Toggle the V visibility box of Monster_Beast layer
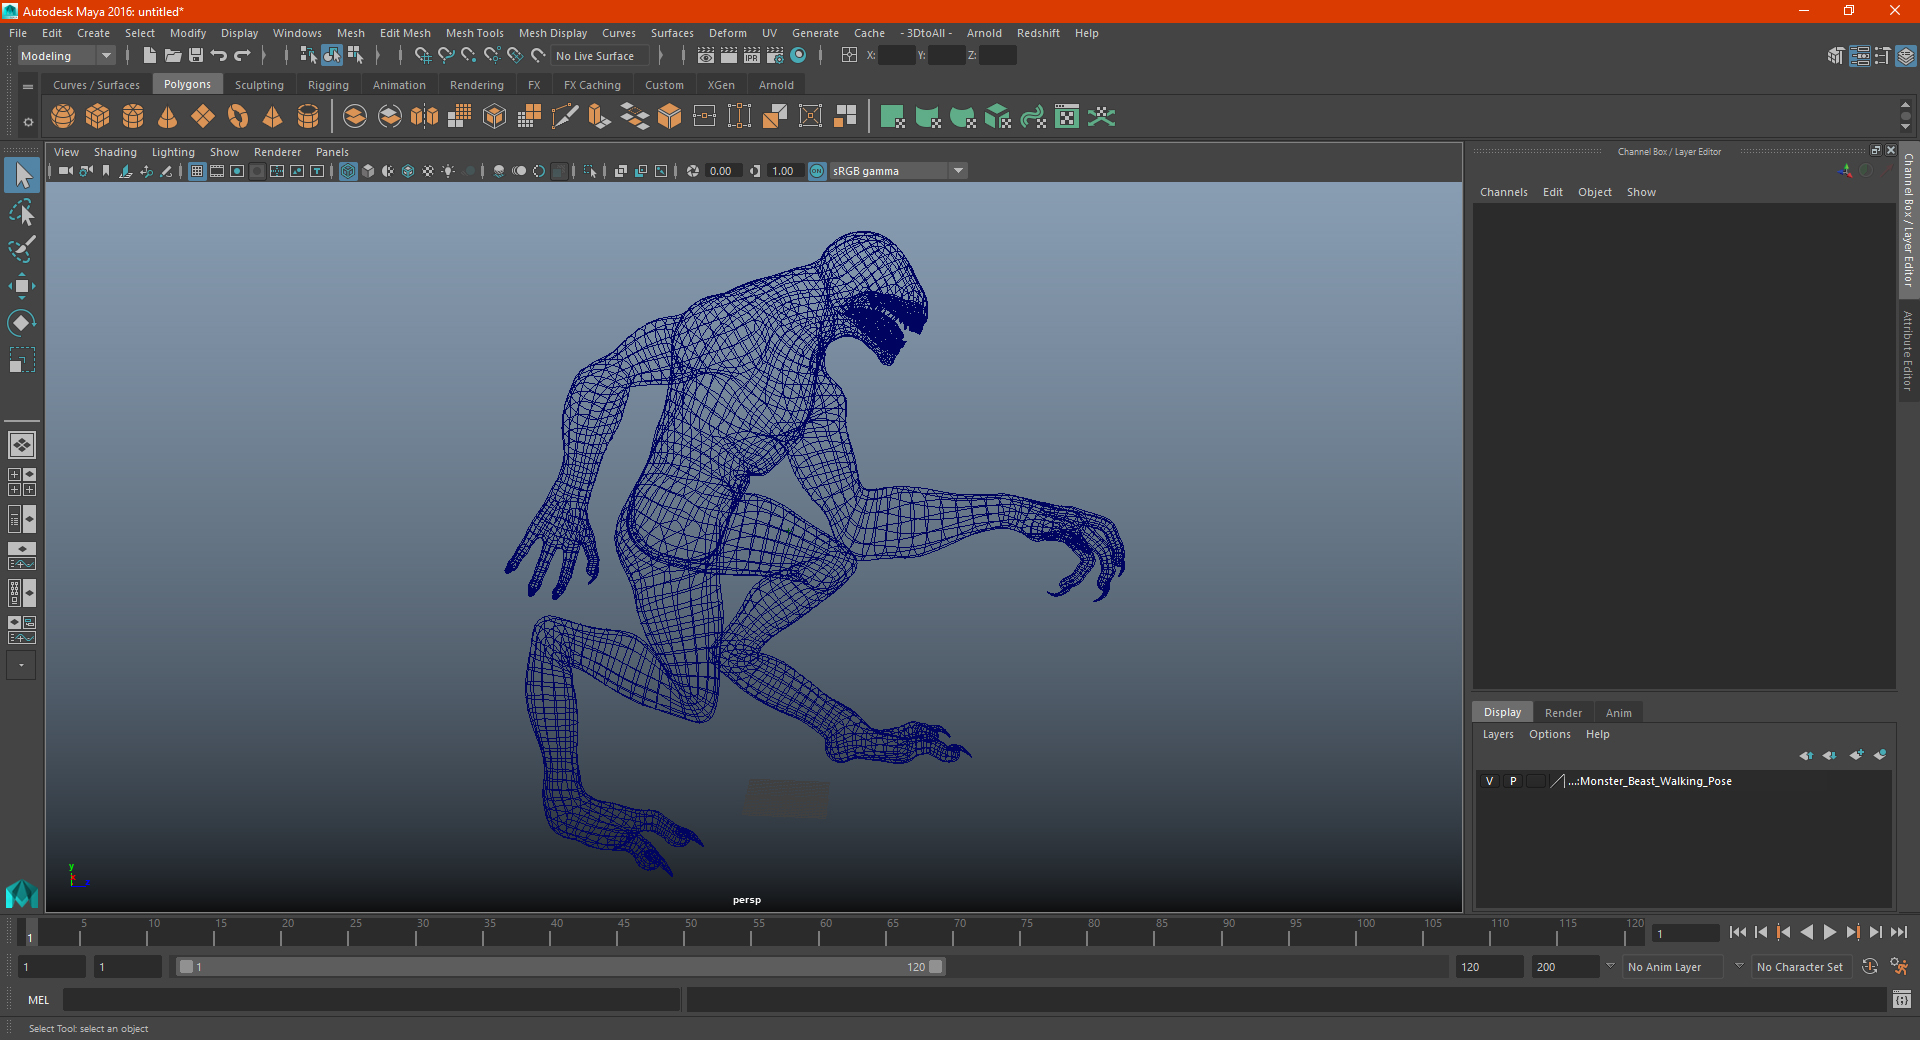Image resolution: width=1920 pixels, height=1040 pixels. pos(1489,781)
